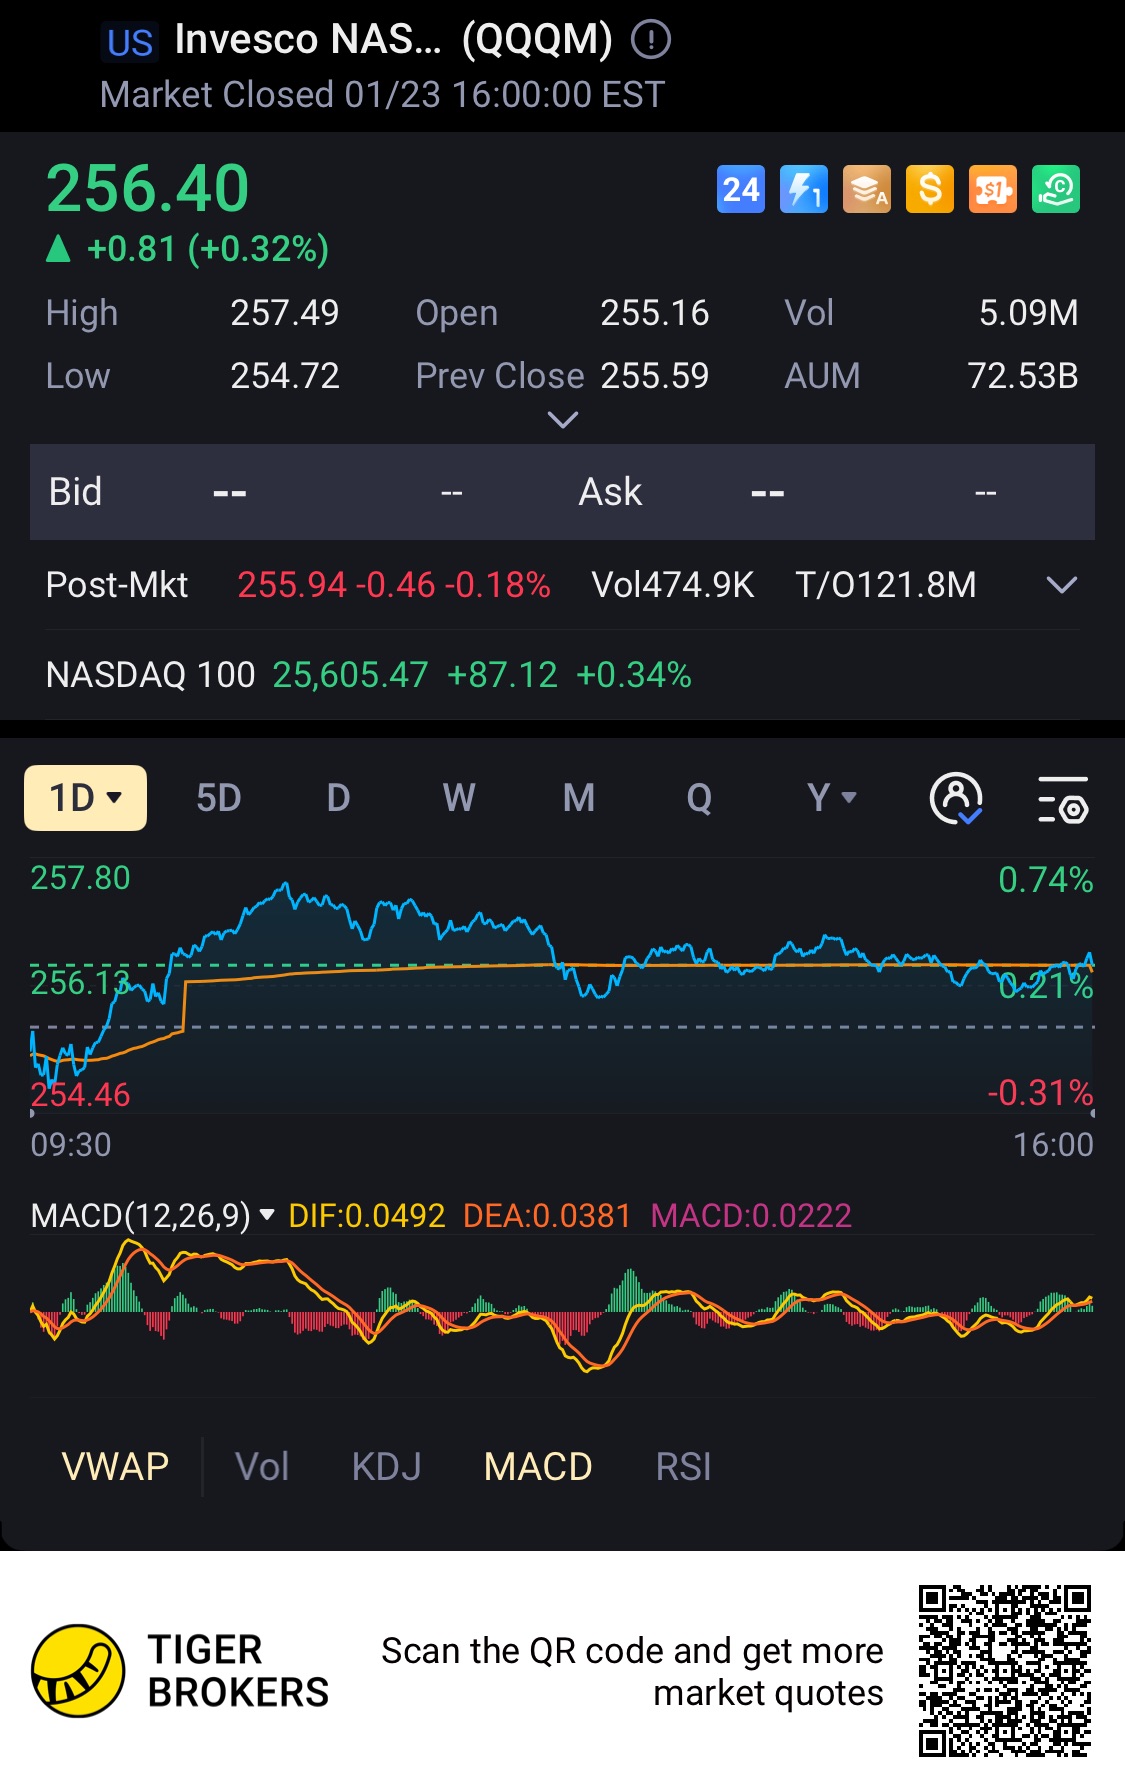Tap the info icon next to QQQM
The image size is (1125, 1791).
coord(651,40)
